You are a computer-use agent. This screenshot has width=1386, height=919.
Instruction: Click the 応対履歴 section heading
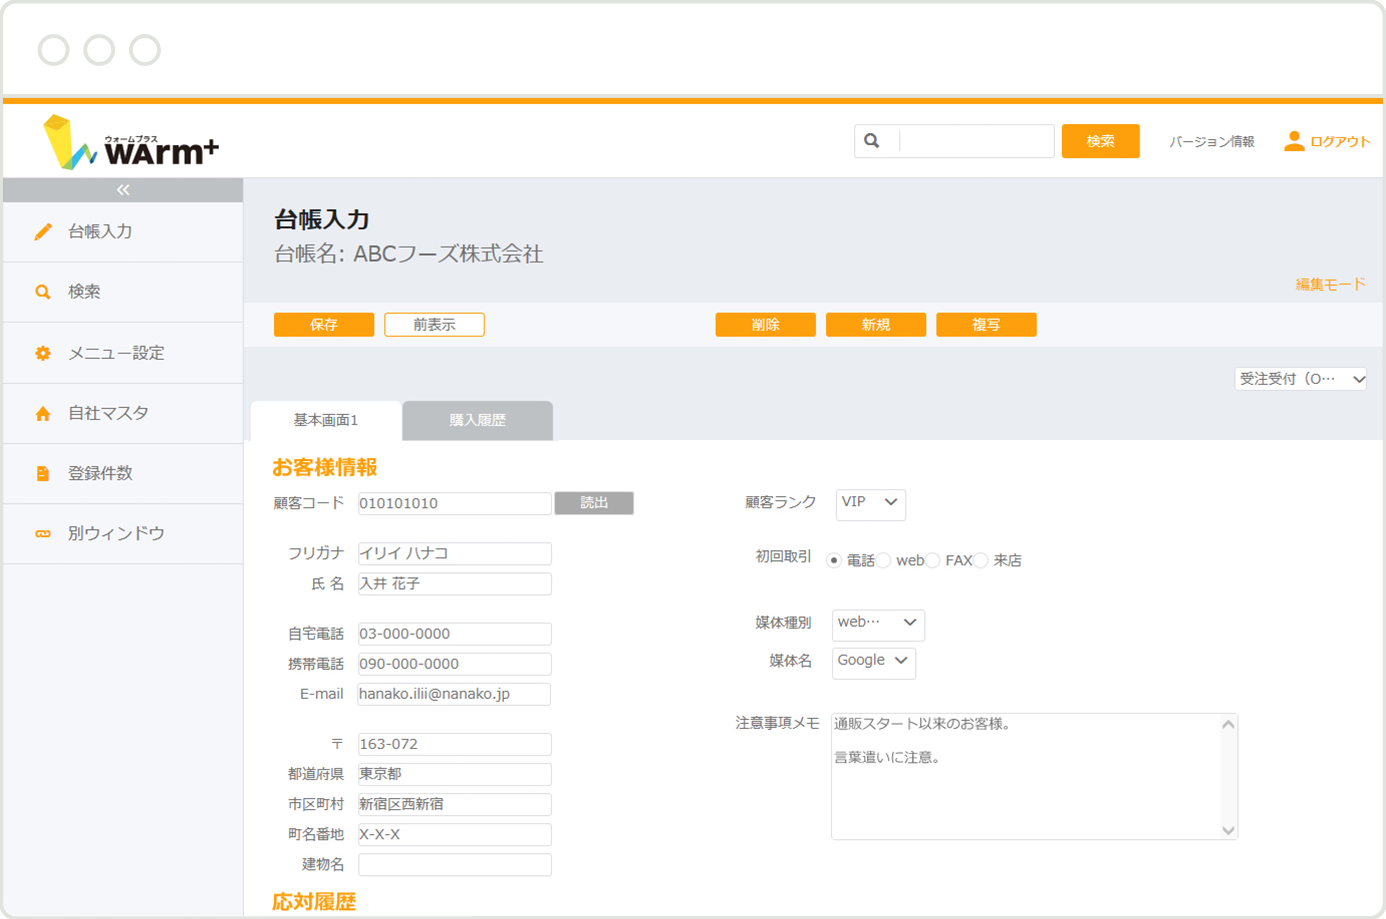click(314, 902)
